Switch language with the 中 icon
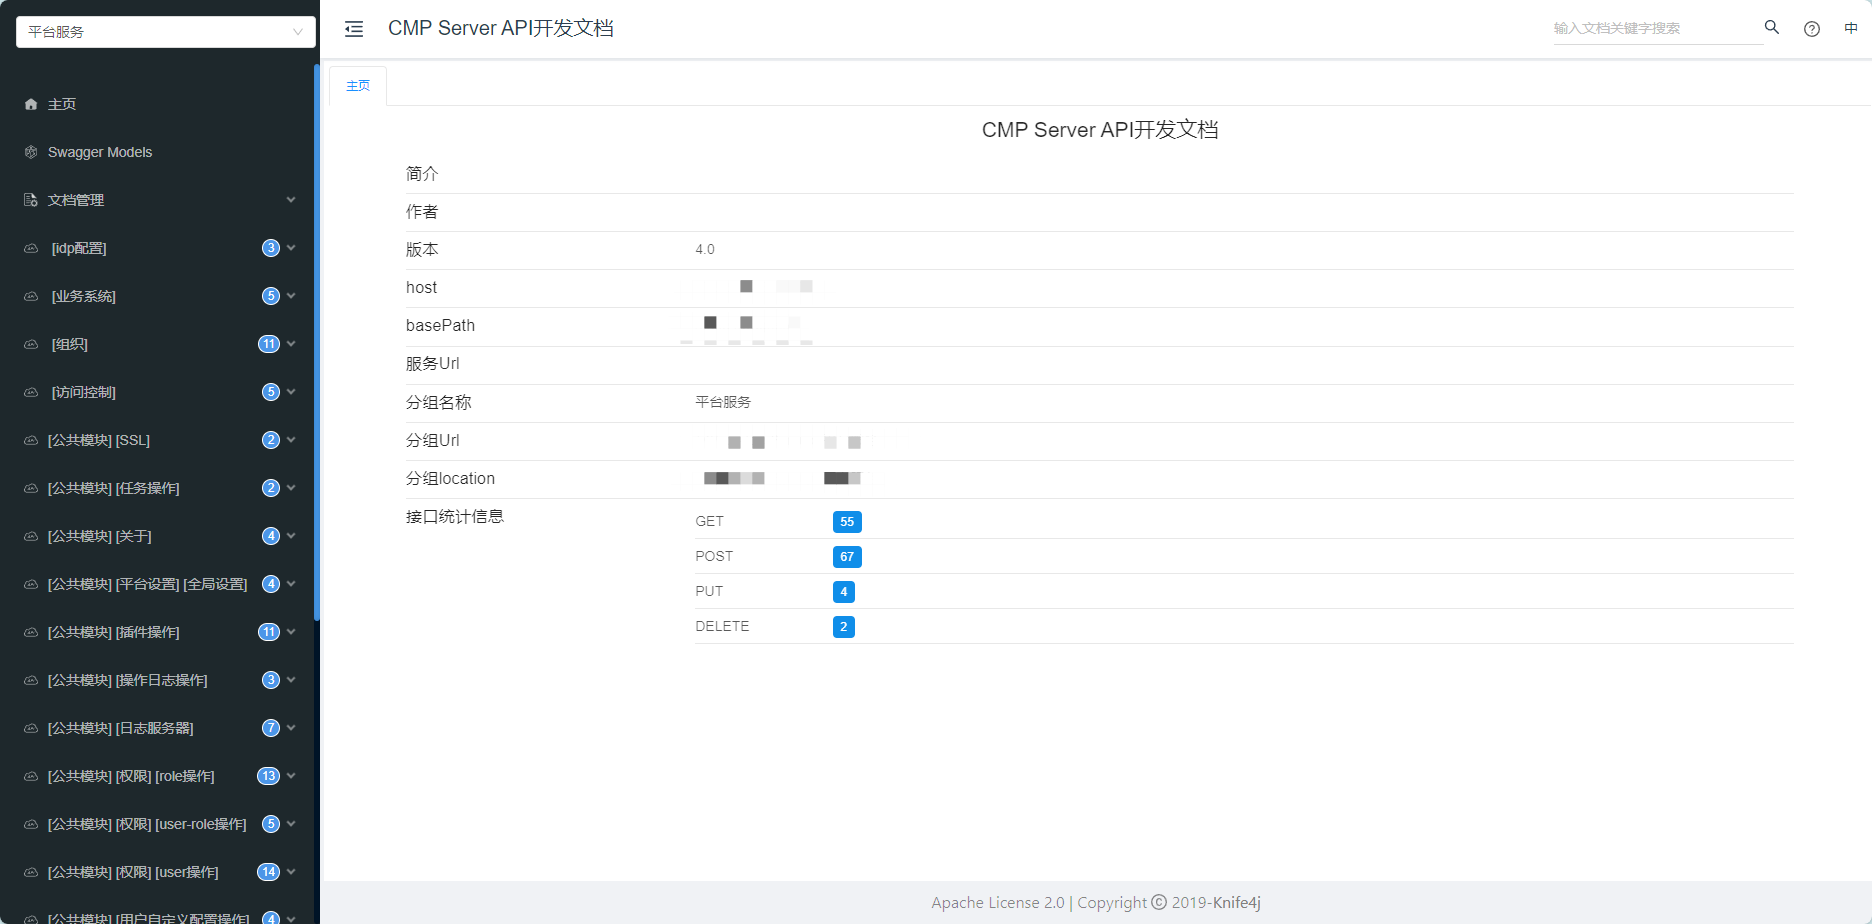1872x924 pixels. tap(1851, 28)
